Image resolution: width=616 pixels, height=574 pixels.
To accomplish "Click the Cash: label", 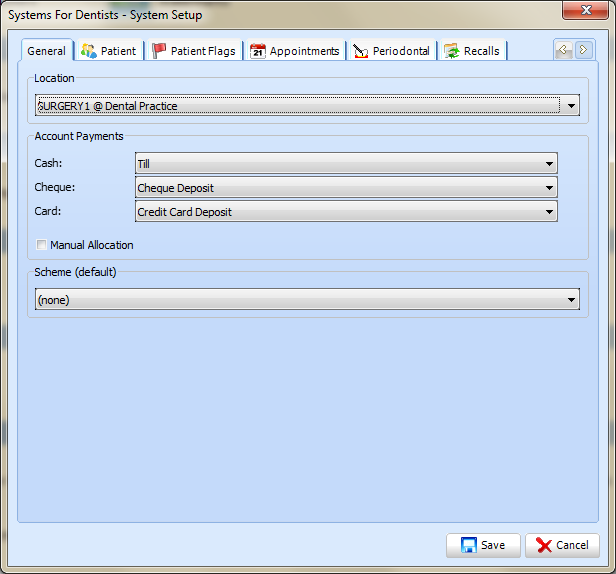I will [48, 163].
